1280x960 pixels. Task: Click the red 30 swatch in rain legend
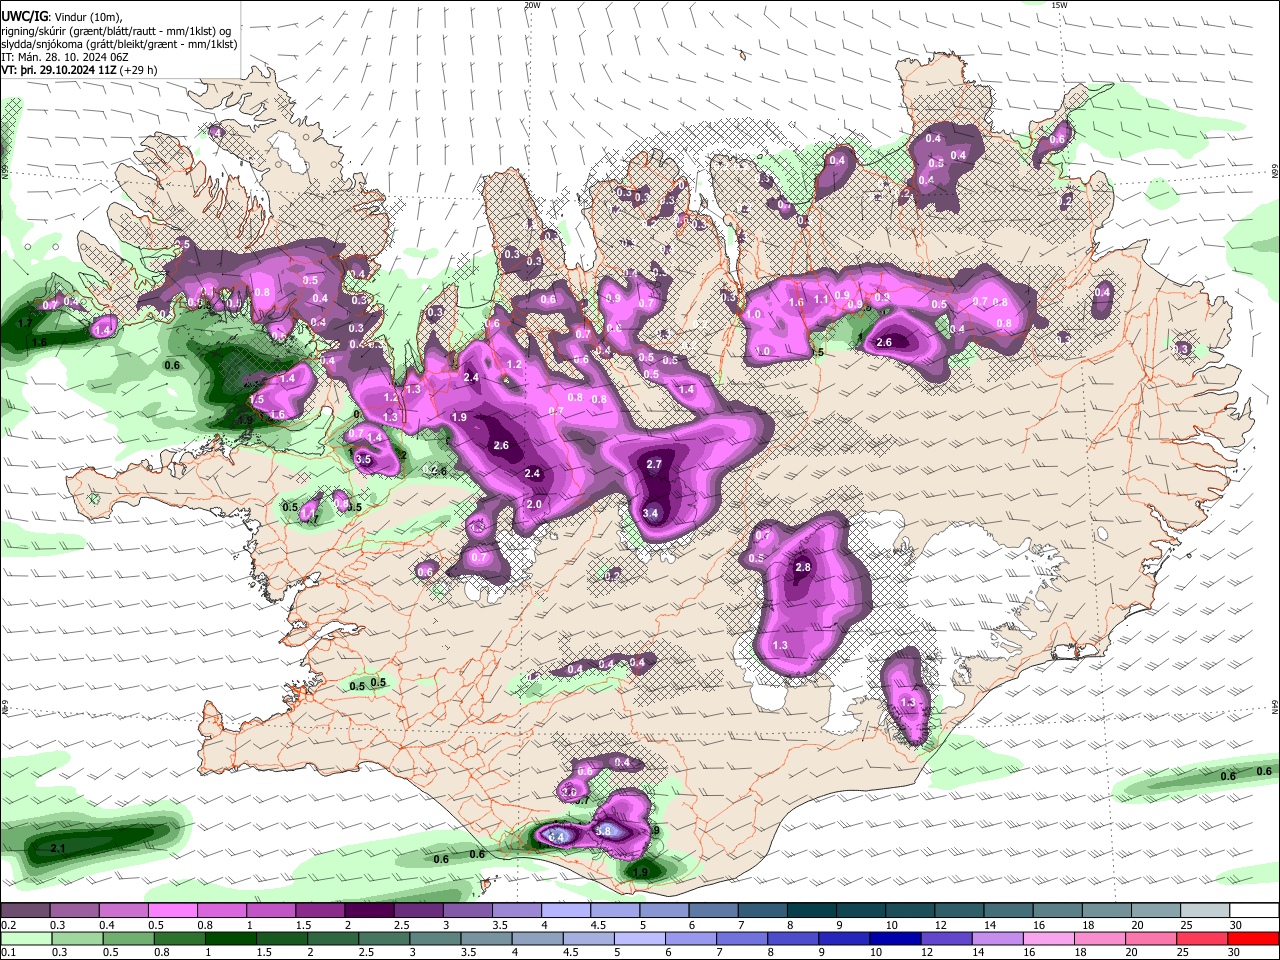point(1254,939)
